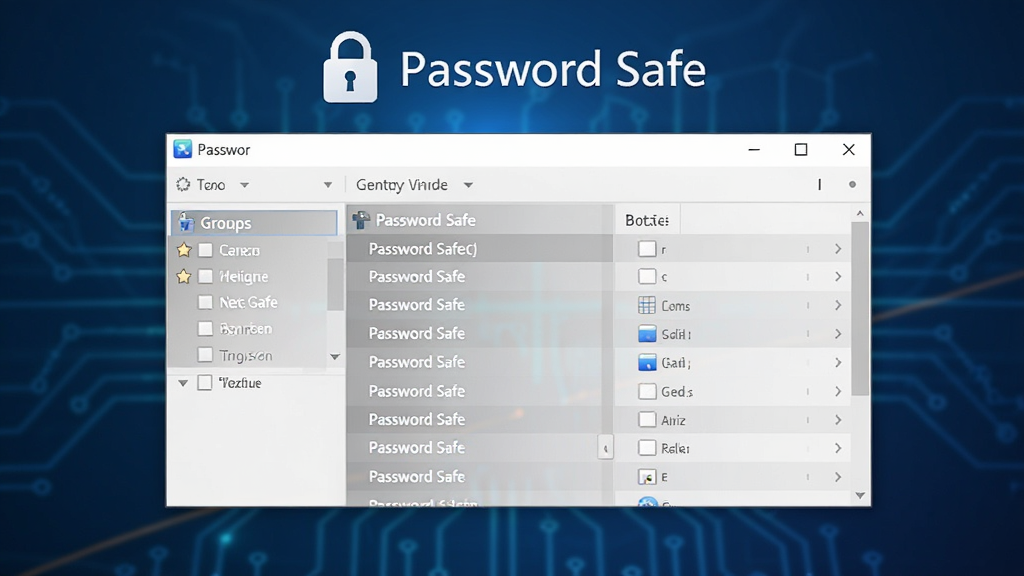This screenshot has height=576, width=1024.
Task: Click the Geds label
Action: pyautogui.click(x=677, y=392)
